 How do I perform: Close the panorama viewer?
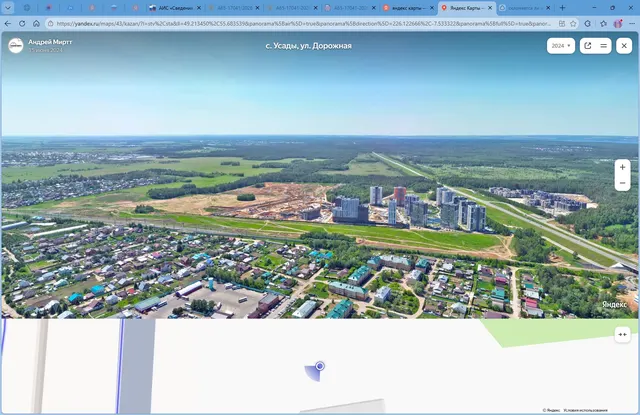click(624, 46)
